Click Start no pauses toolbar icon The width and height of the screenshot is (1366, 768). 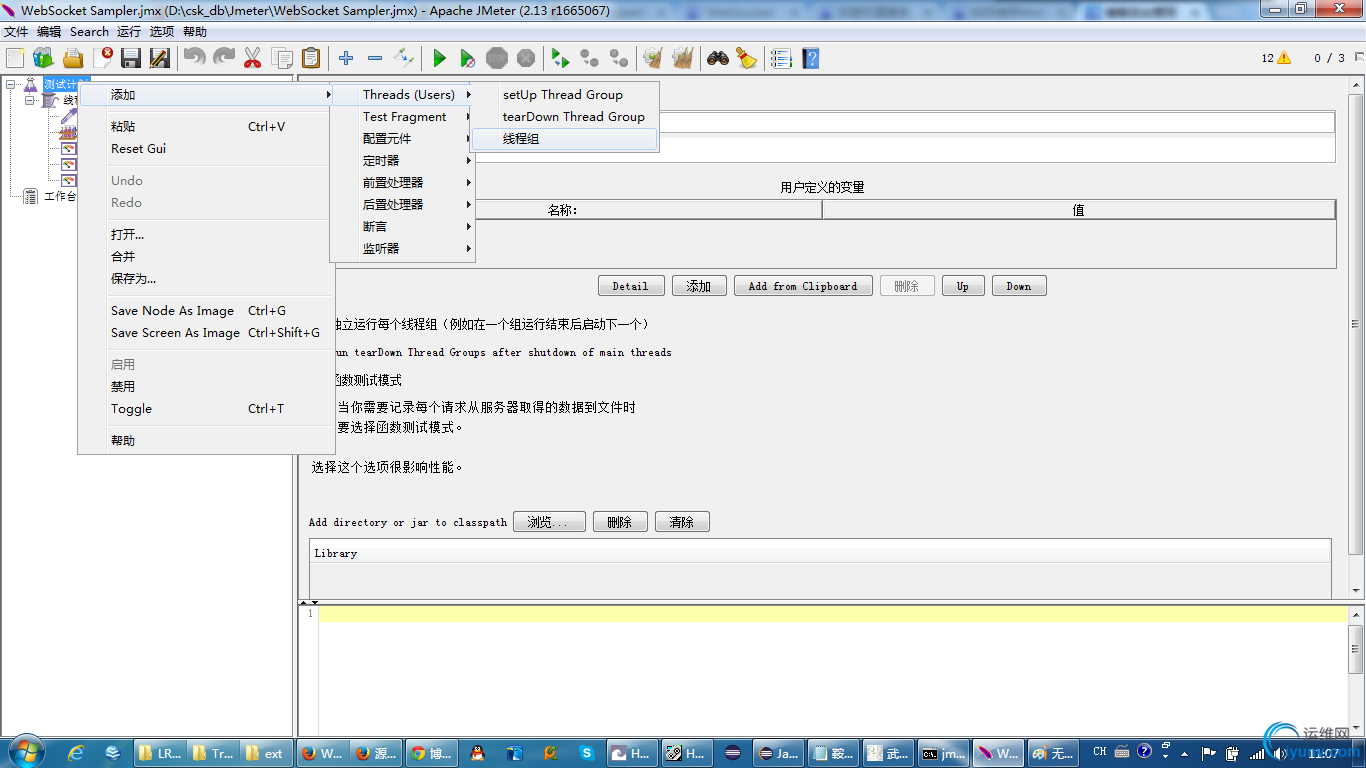467,58
